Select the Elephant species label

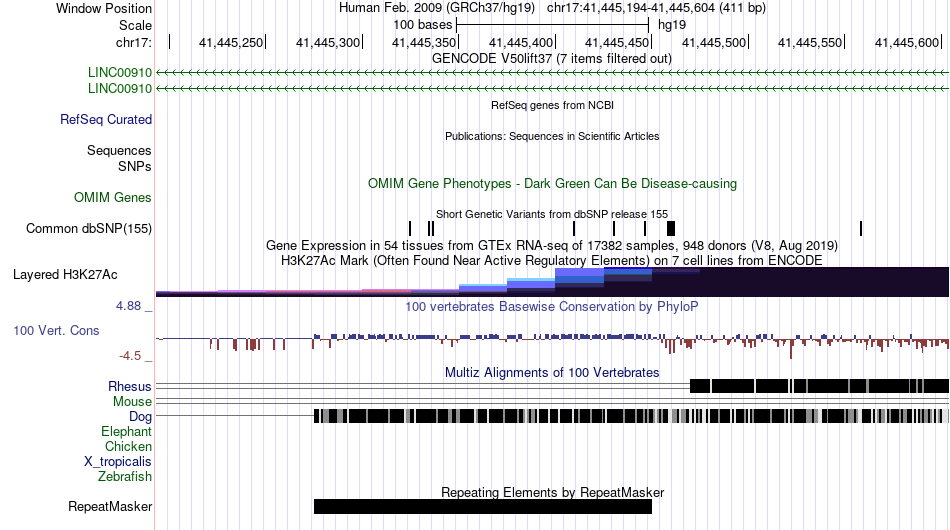(x=127, y=431)
